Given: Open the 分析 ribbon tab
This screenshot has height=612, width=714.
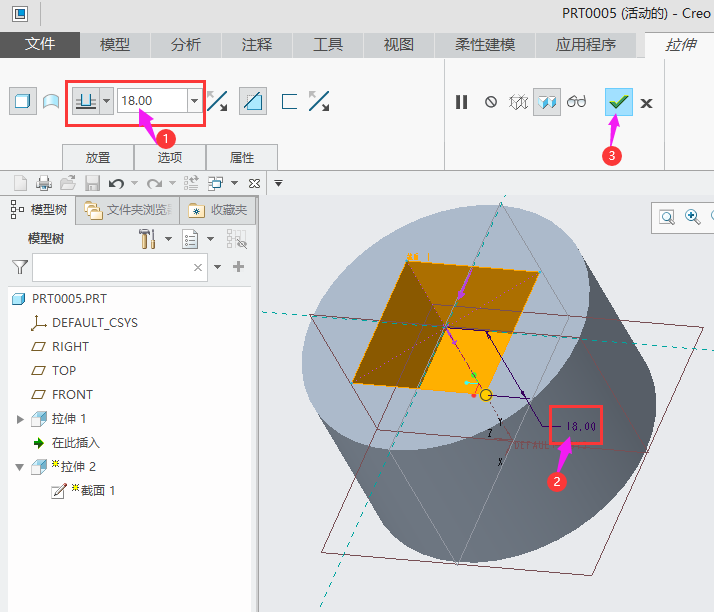Looking at the screenshot, I should click(186, 45).
